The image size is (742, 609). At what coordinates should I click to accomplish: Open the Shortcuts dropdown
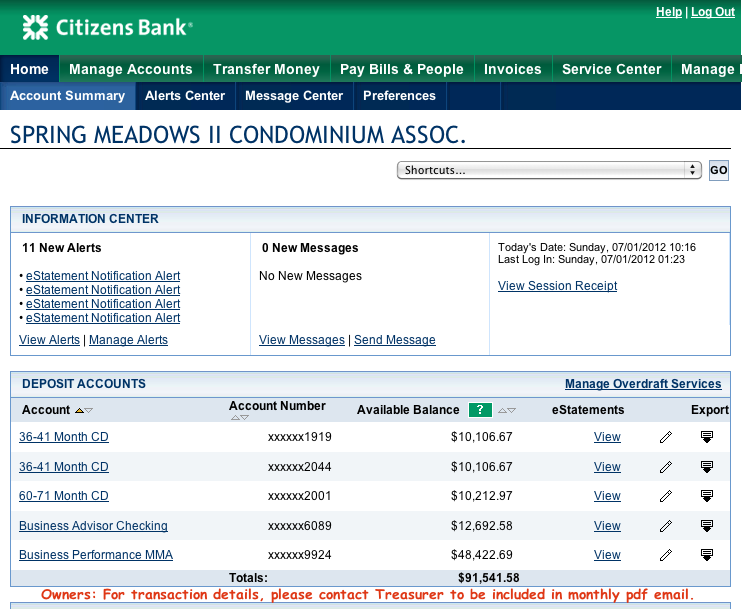(x=549, y=170)
